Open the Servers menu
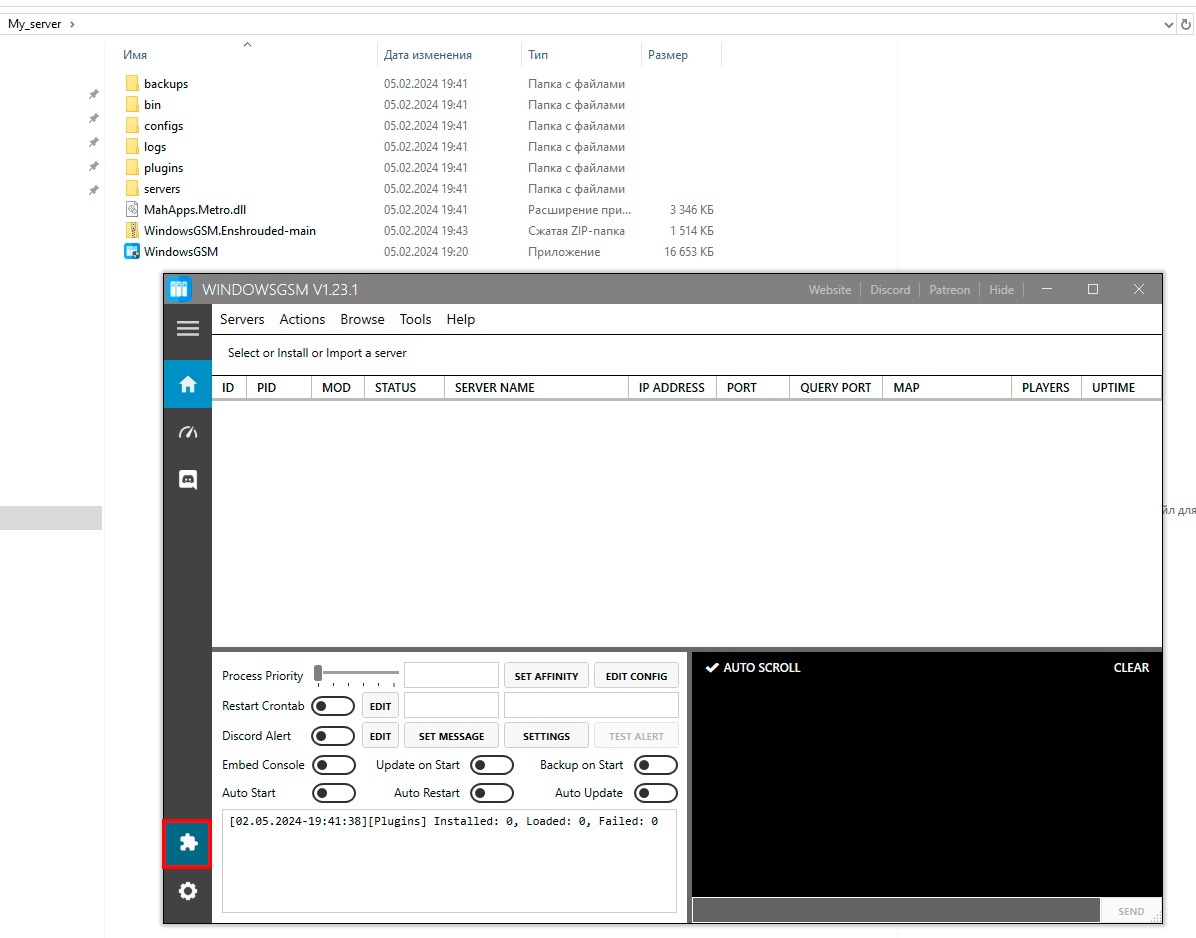The width and height of the screenshot is (1196, 938). click(242, 320)
